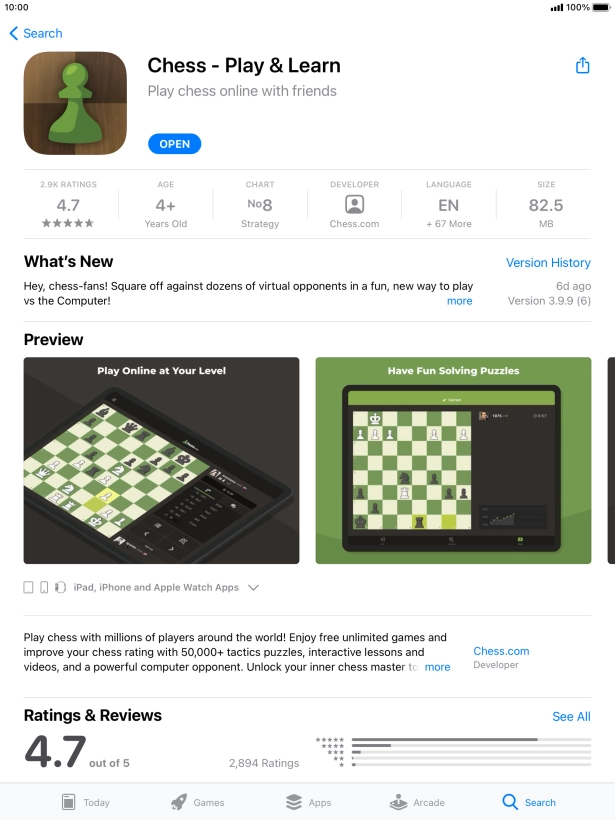Expand iPad, iPhone and Apple Watch Apps chevron
Screen dimensions: 615x820
tap(253, 587)
